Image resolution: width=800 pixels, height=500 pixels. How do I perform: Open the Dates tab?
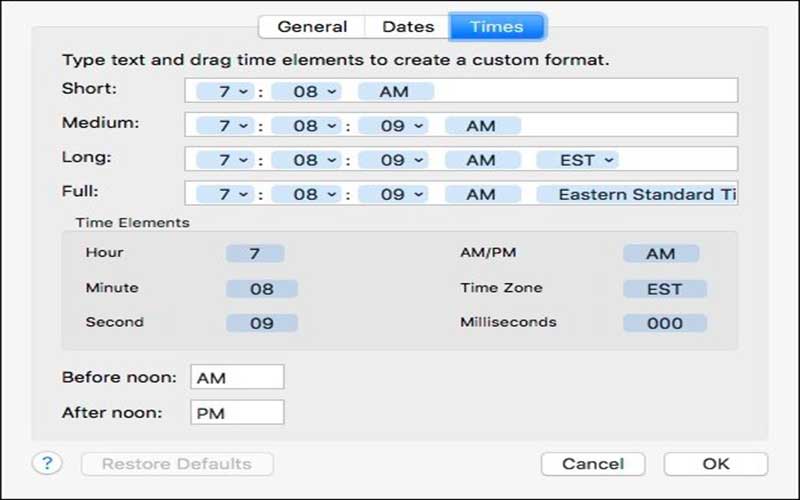[408, 27]
